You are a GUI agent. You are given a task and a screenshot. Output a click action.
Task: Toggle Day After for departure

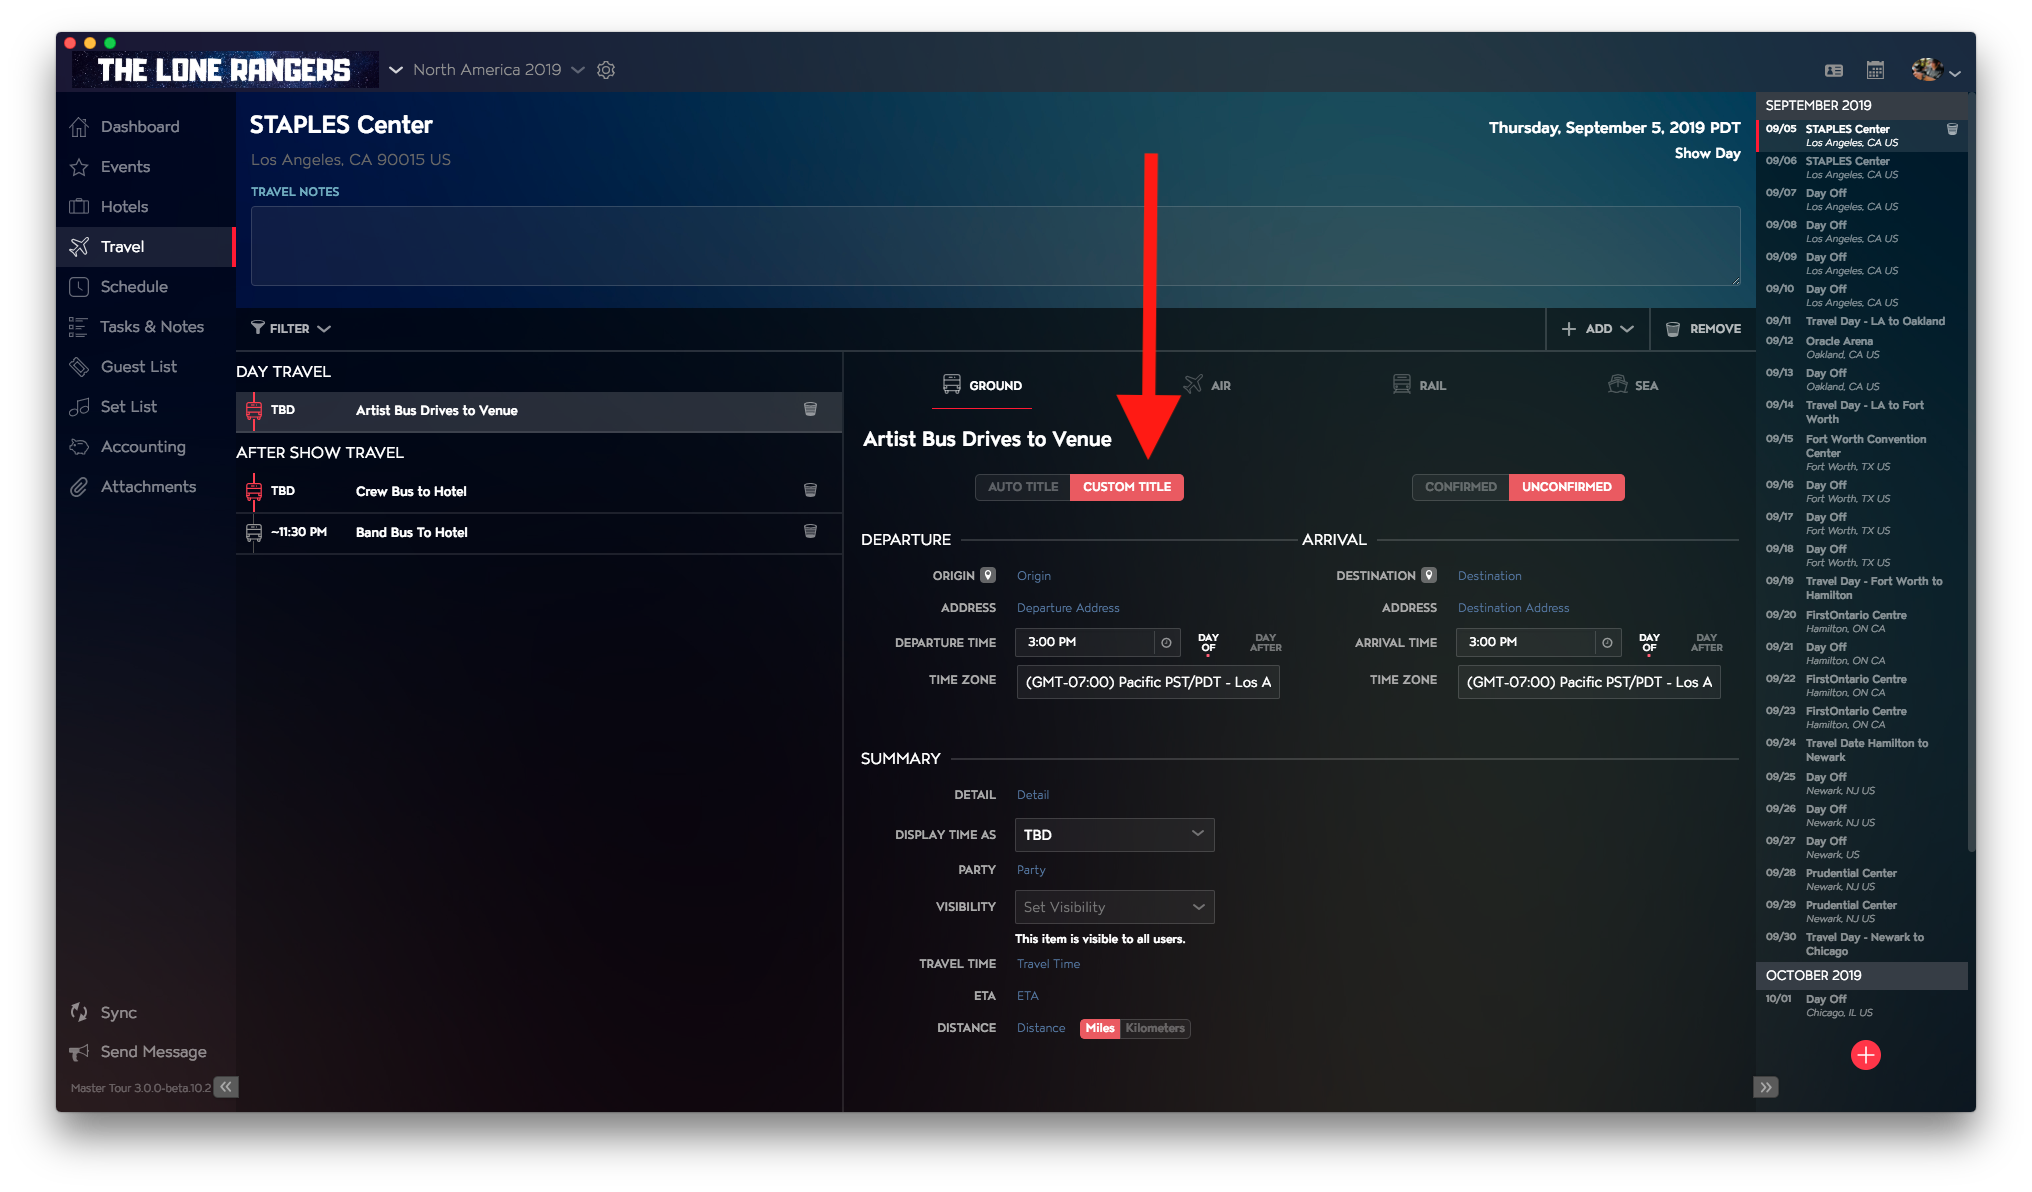pos(1265,643)
